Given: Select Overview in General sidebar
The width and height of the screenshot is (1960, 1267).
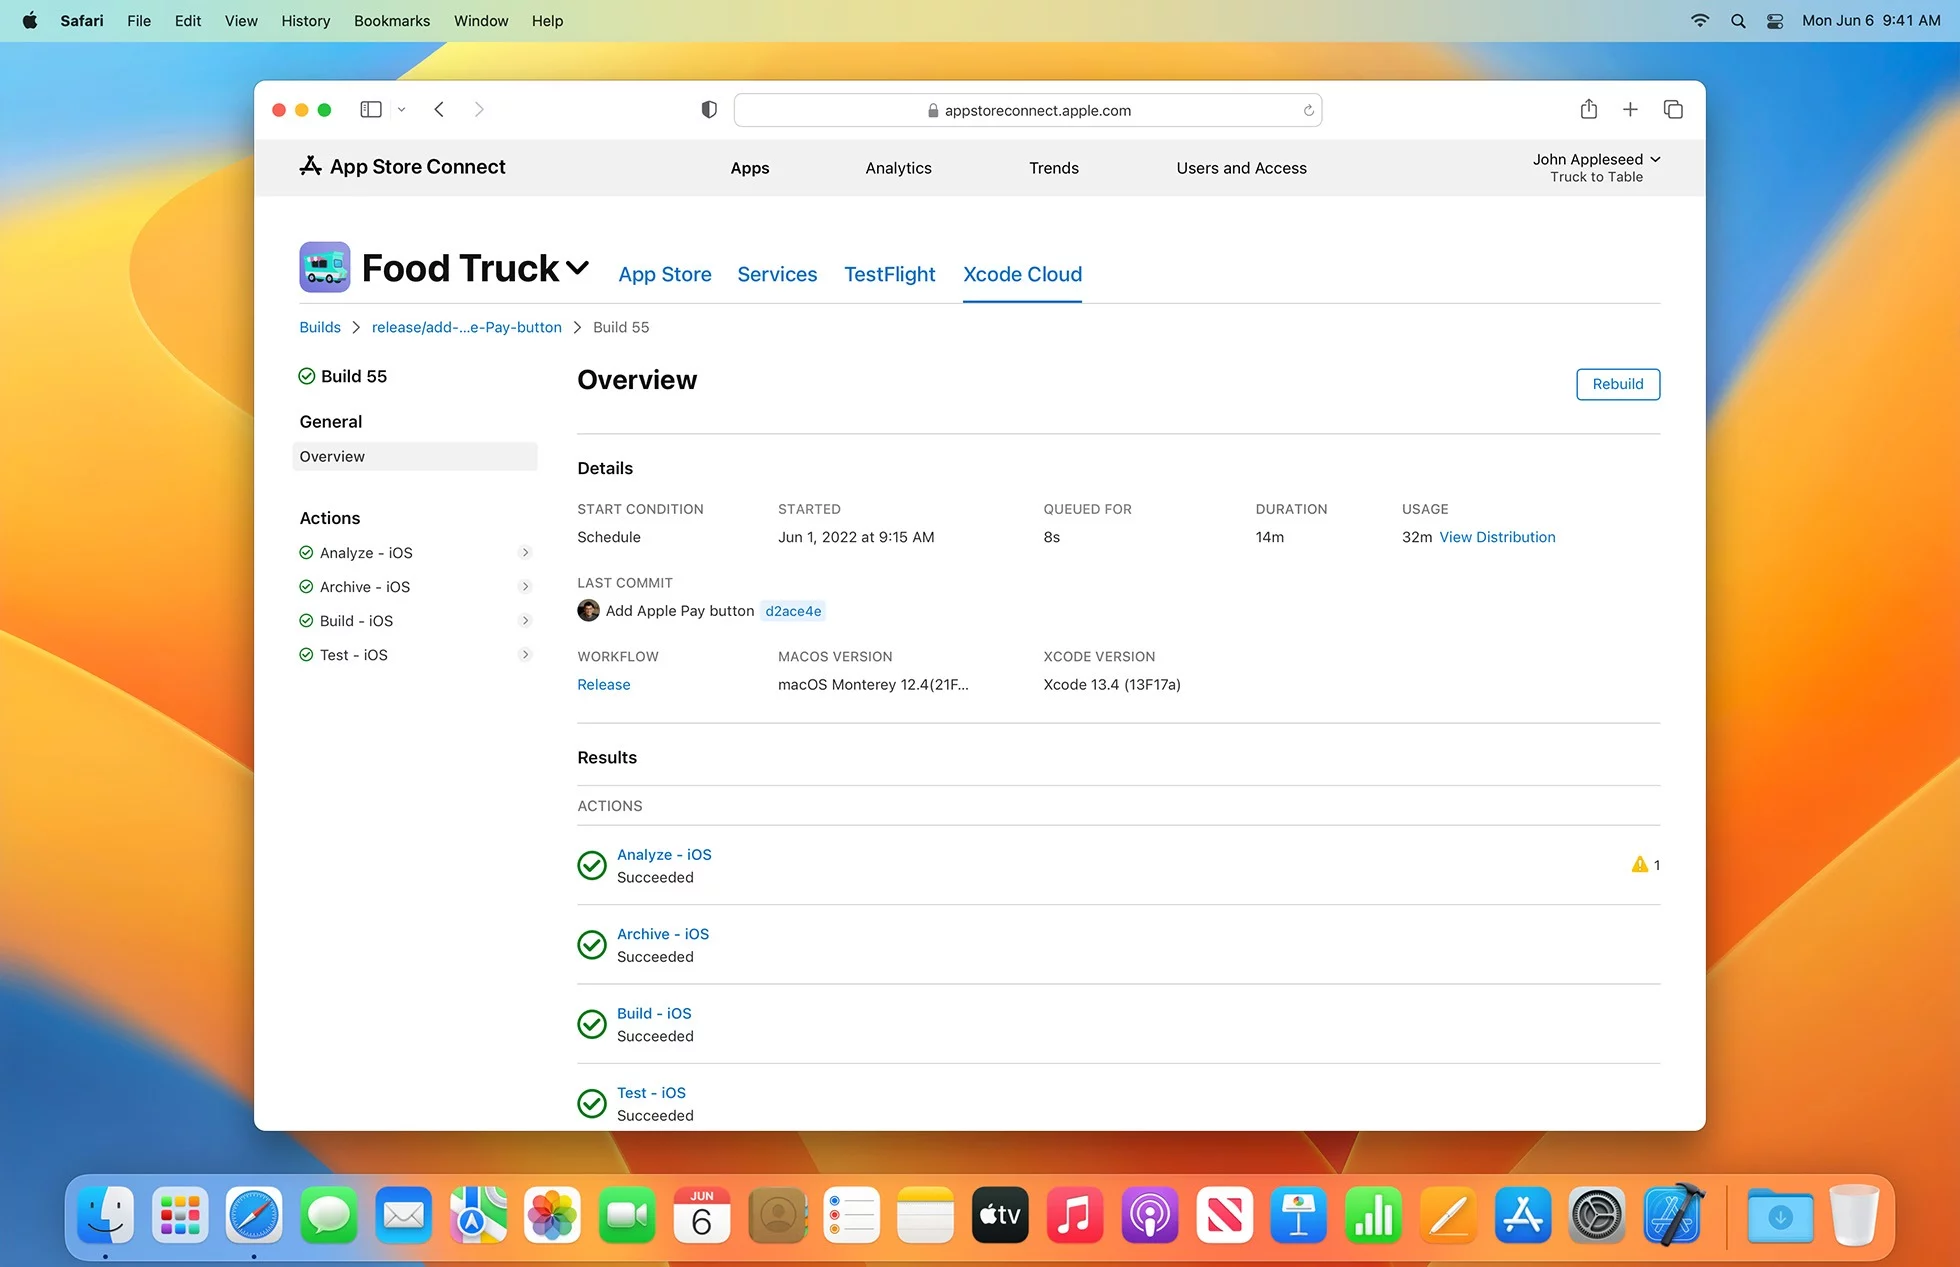Looking at the screenshot, I should pos(415,456).
